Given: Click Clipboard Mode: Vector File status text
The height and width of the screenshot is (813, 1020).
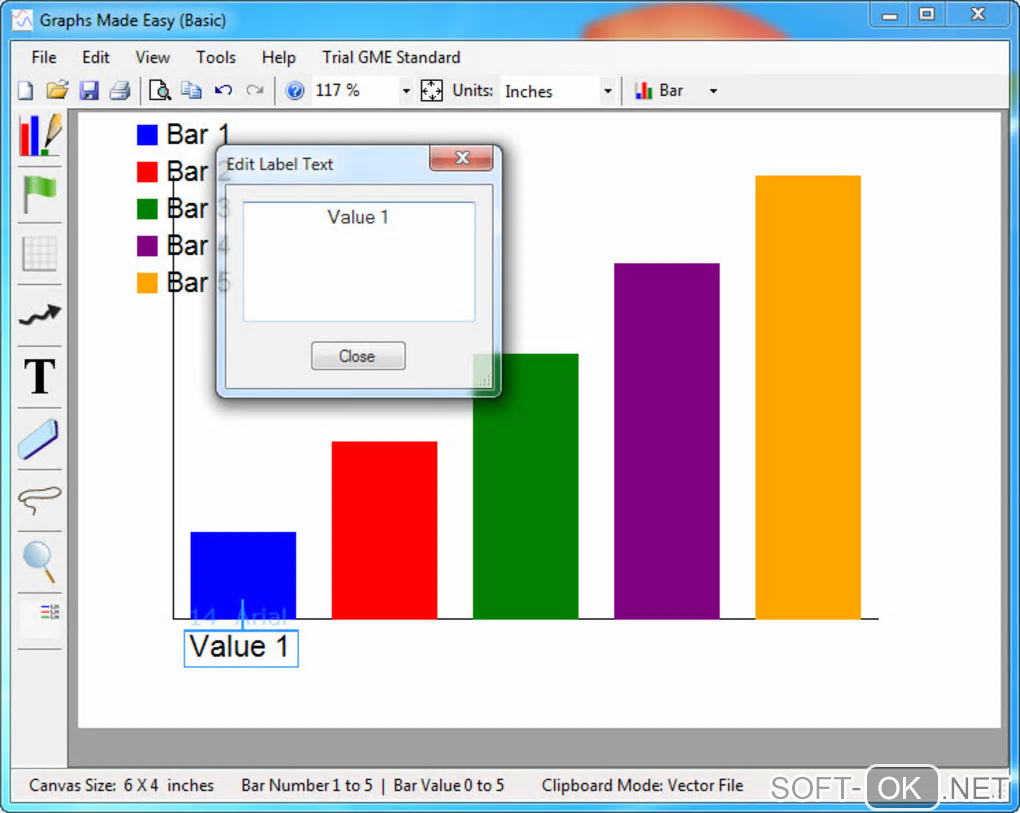Looking at the screenshot, I should pos(643,785).
